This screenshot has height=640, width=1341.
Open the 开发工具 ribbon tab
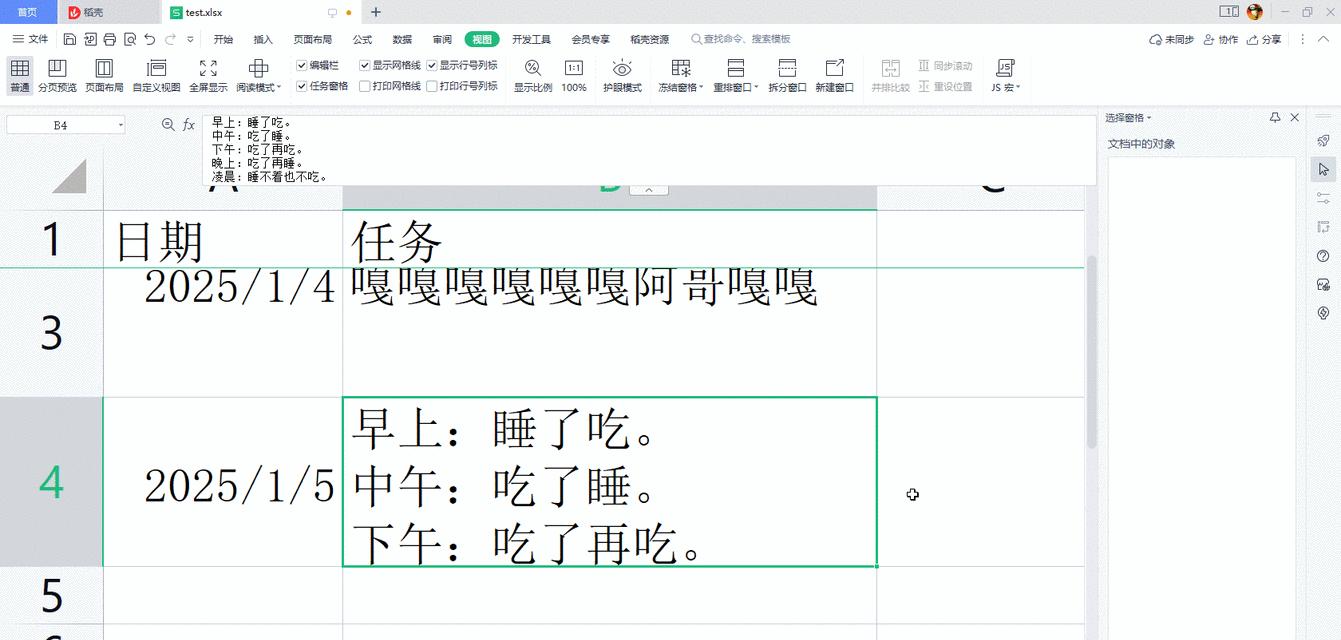click(x=531, y=40)
